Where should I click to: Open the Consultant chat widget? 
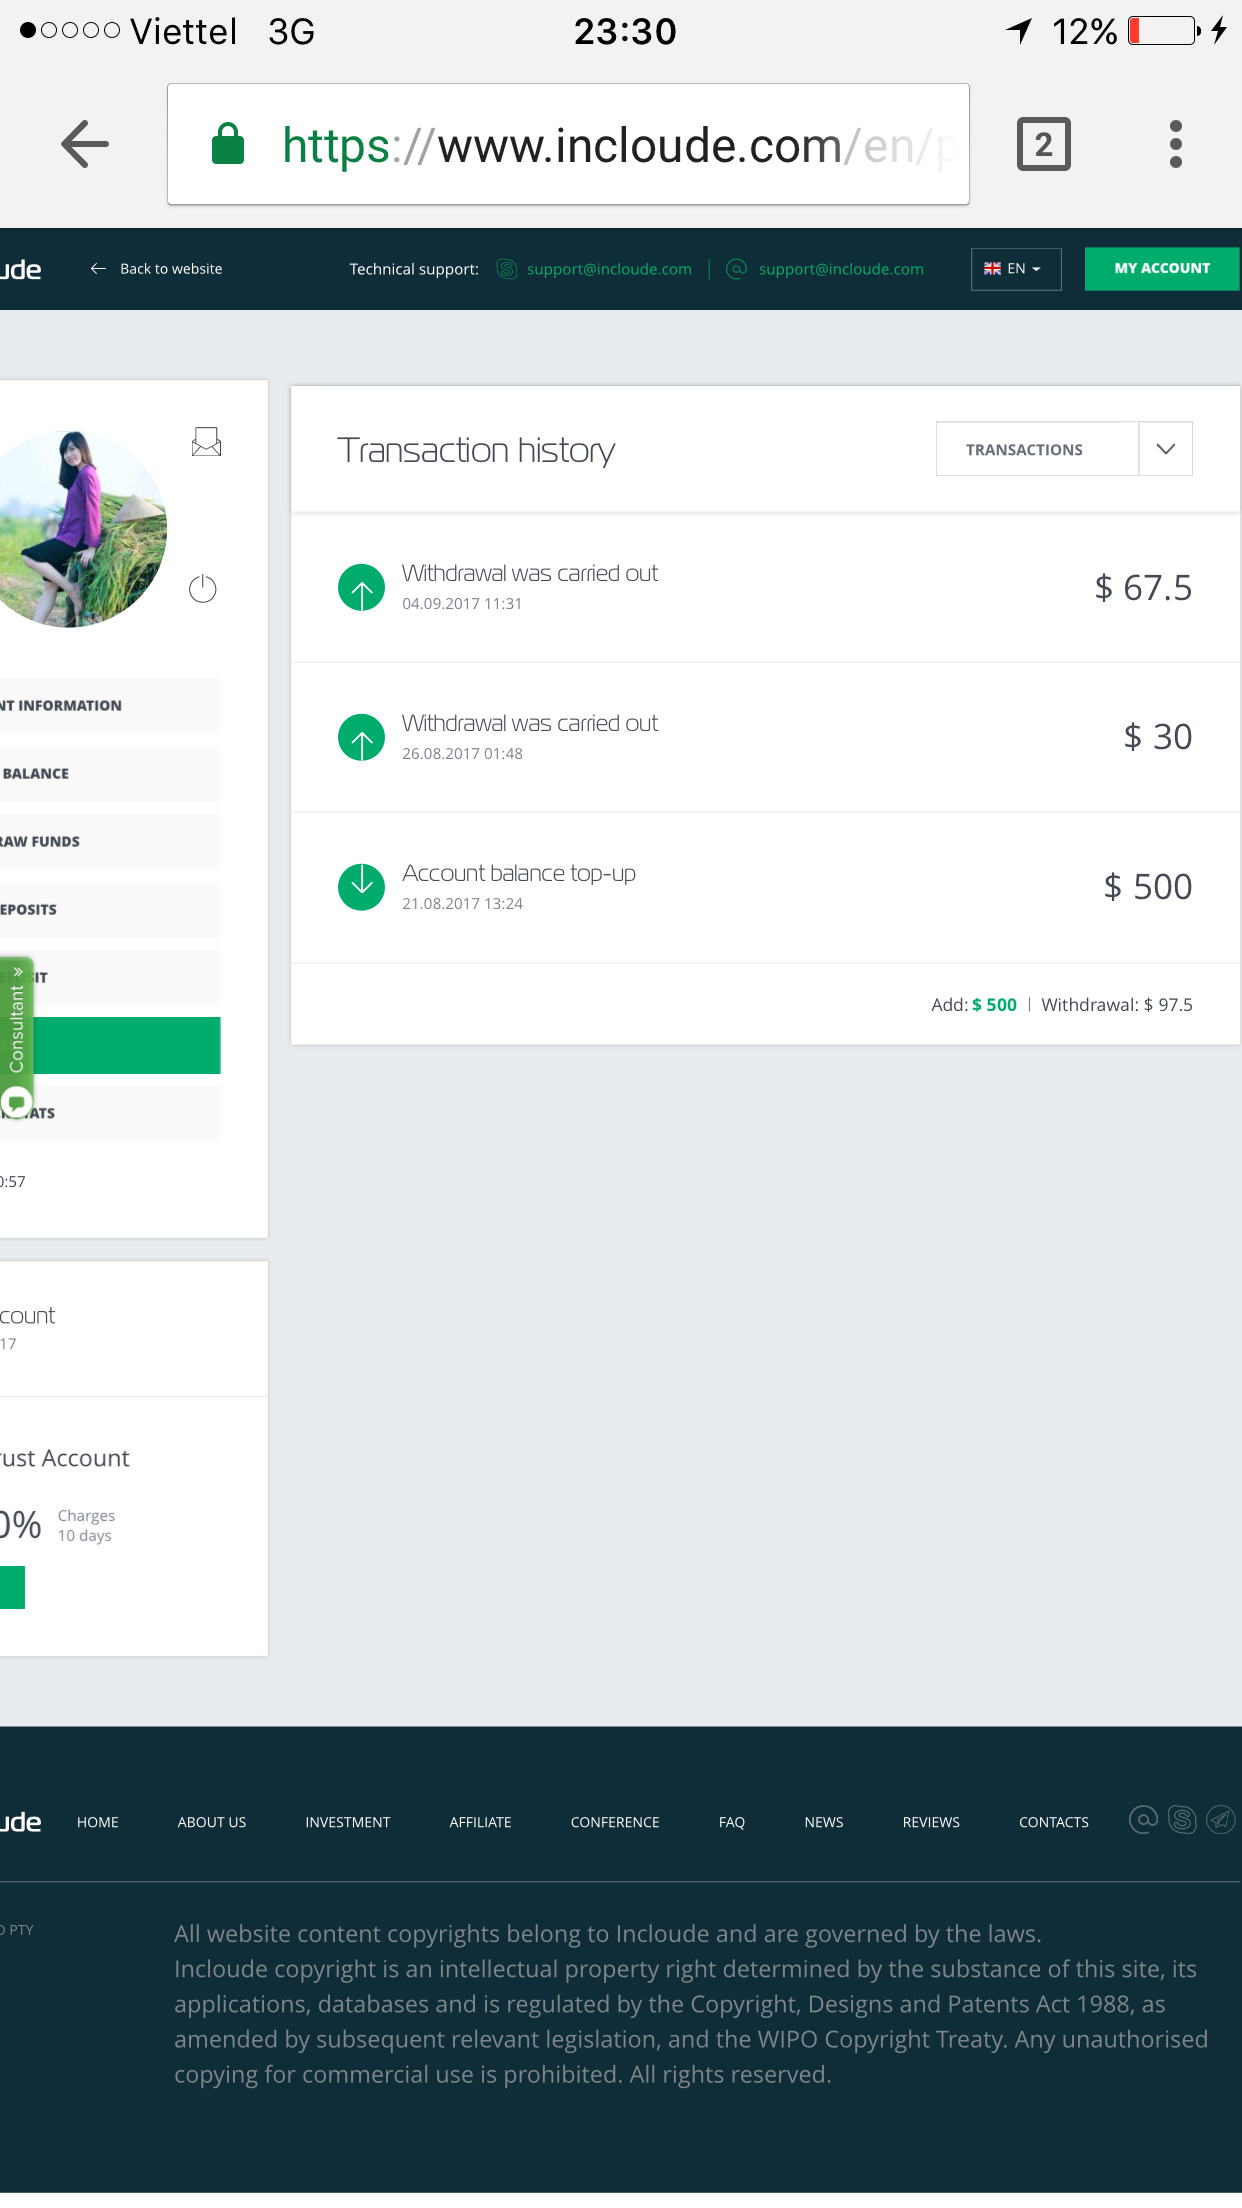pos(17,1030)
